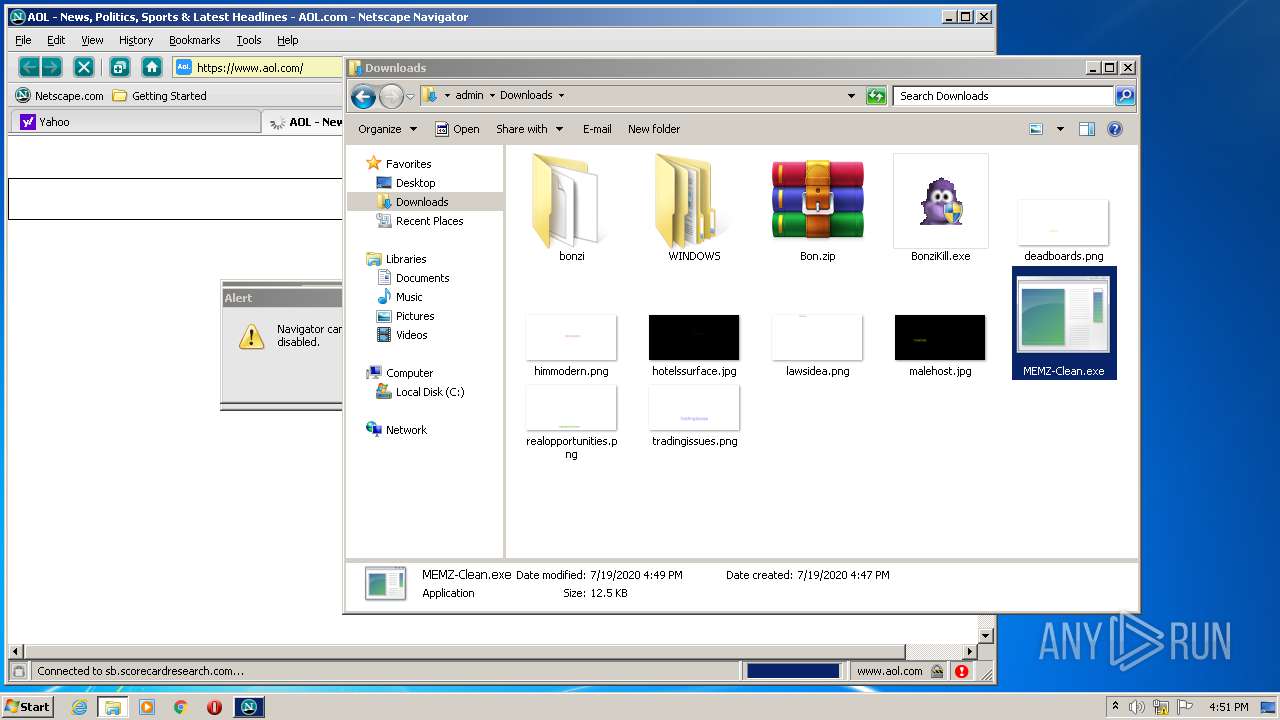Open Windows Media Player from taskbar
The image size is (1280, 720).
pos(147,707)
